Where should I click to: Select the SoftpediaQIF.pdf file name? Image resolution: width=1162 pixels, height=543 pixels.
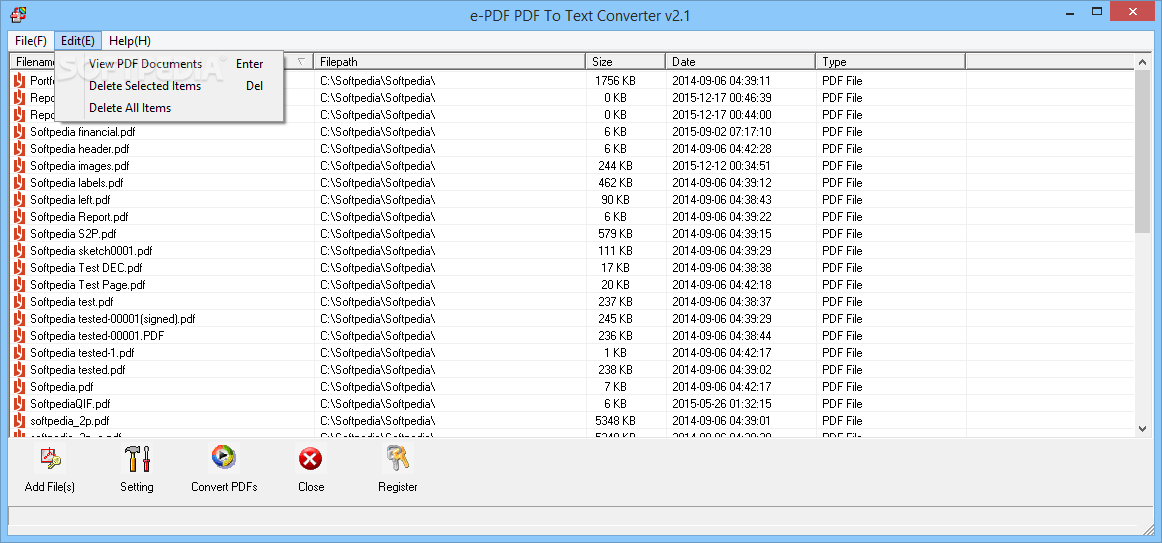pyautogui.click(x=70, y=404)
